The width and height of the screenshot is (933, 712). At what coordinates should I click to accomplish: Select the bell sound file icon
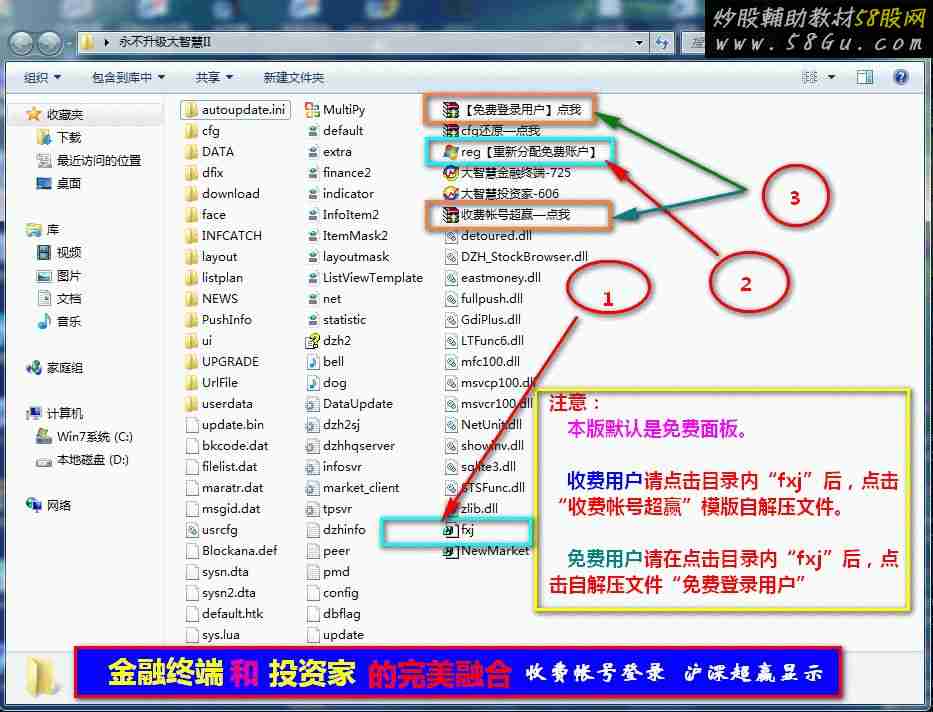tap(312, 362)
